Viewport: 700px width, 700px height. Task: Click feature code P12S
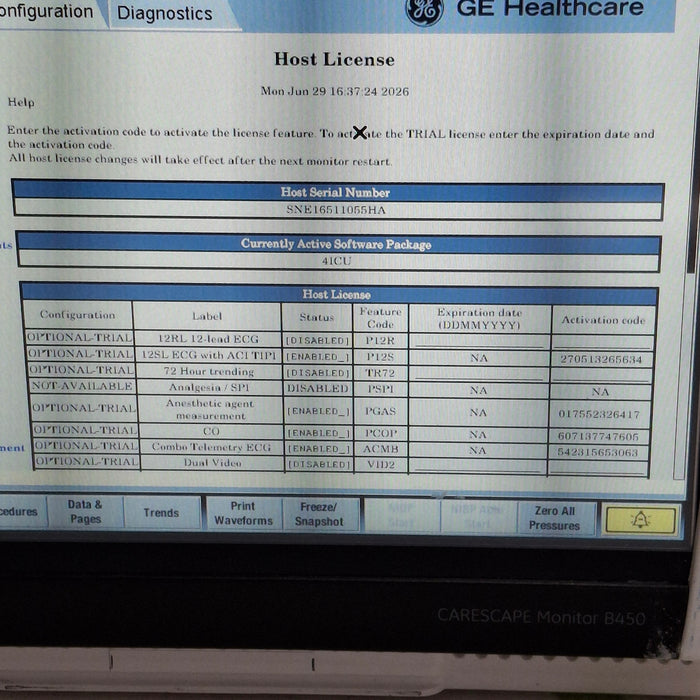pos(380,357)
